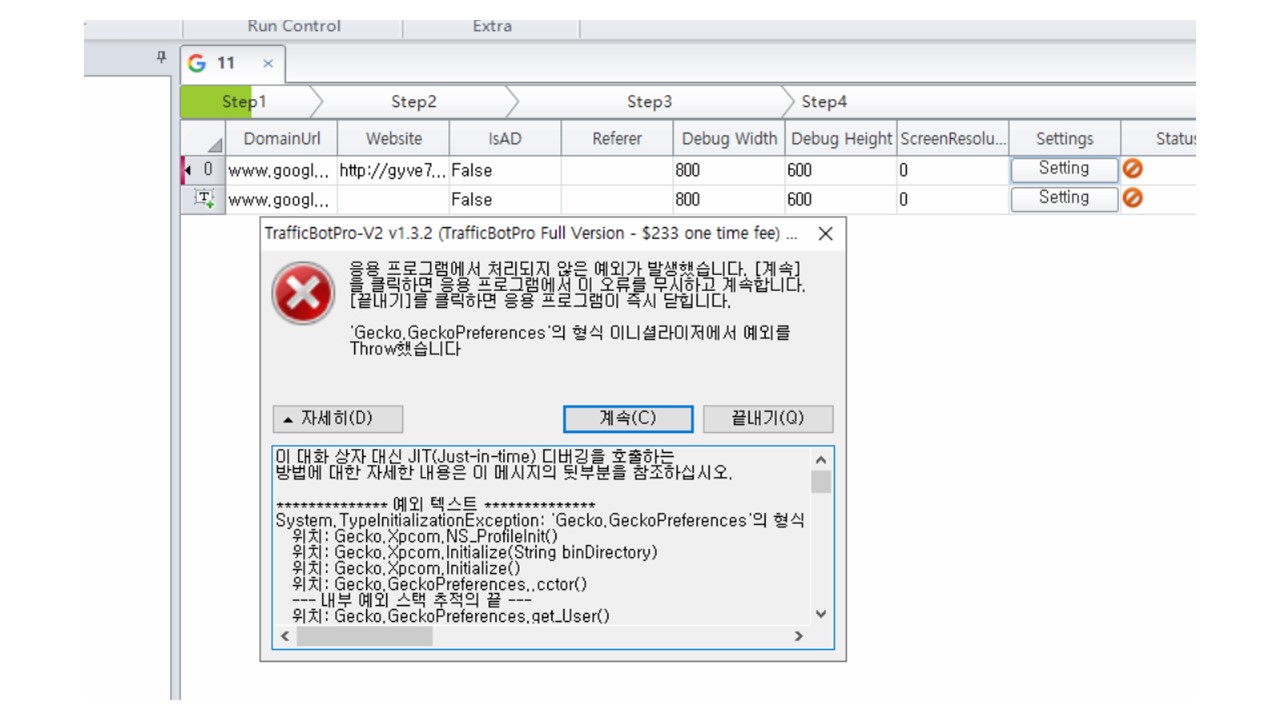Collapse details with the 자세히(D) button
Screen dimensions: 1280x720
(337, 418)
